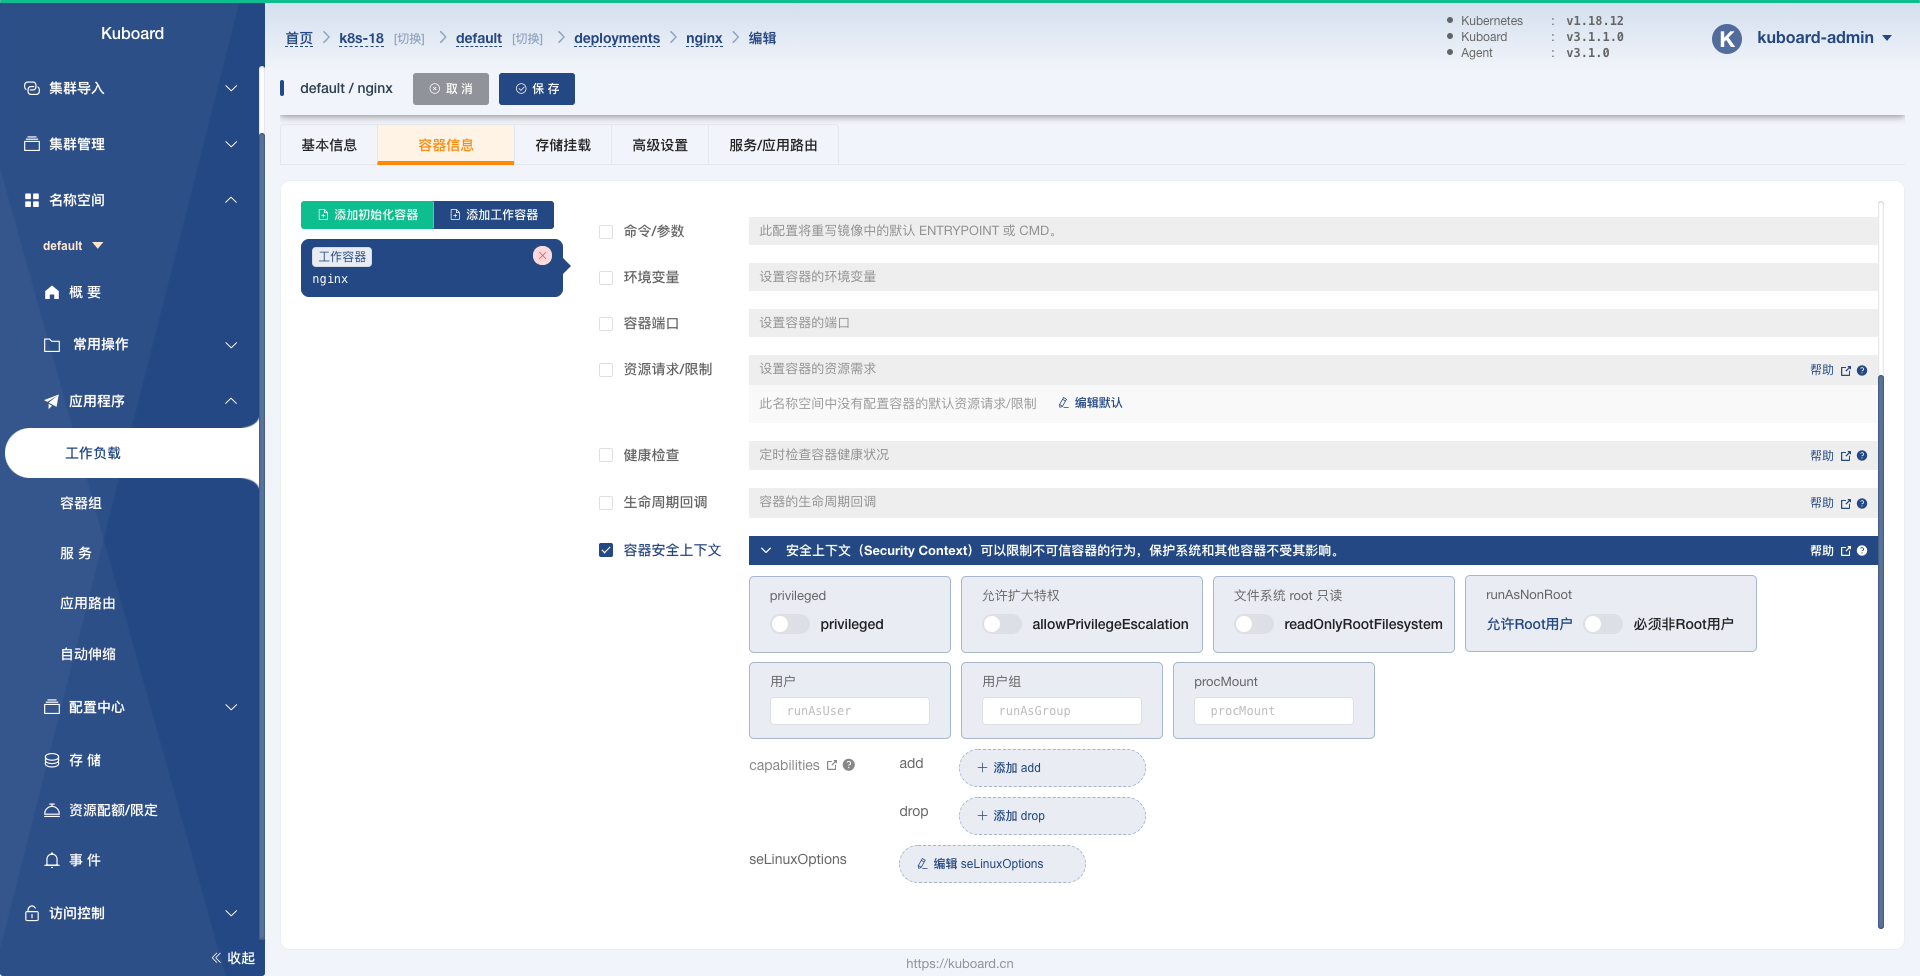
Task: Click the 集群导入 sidebar icon
Action: point(32,88)
